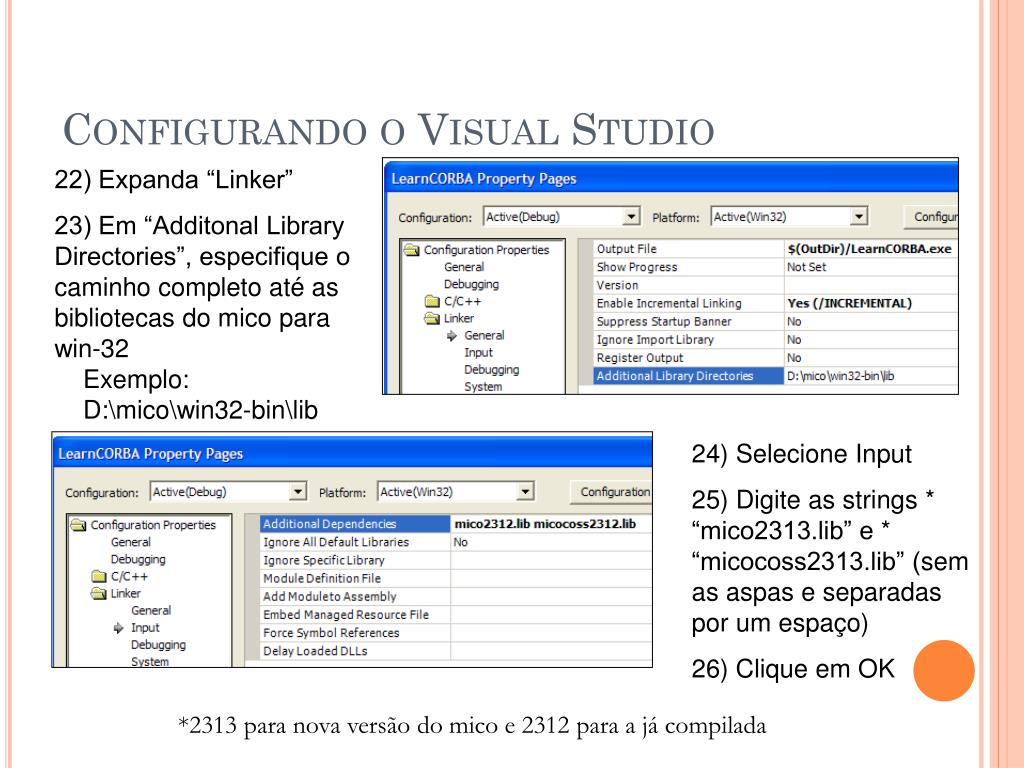Select Linker Input item in lower tree
Image resolution: width=1024 pixels, height=768 pixels.
point(145,627)
